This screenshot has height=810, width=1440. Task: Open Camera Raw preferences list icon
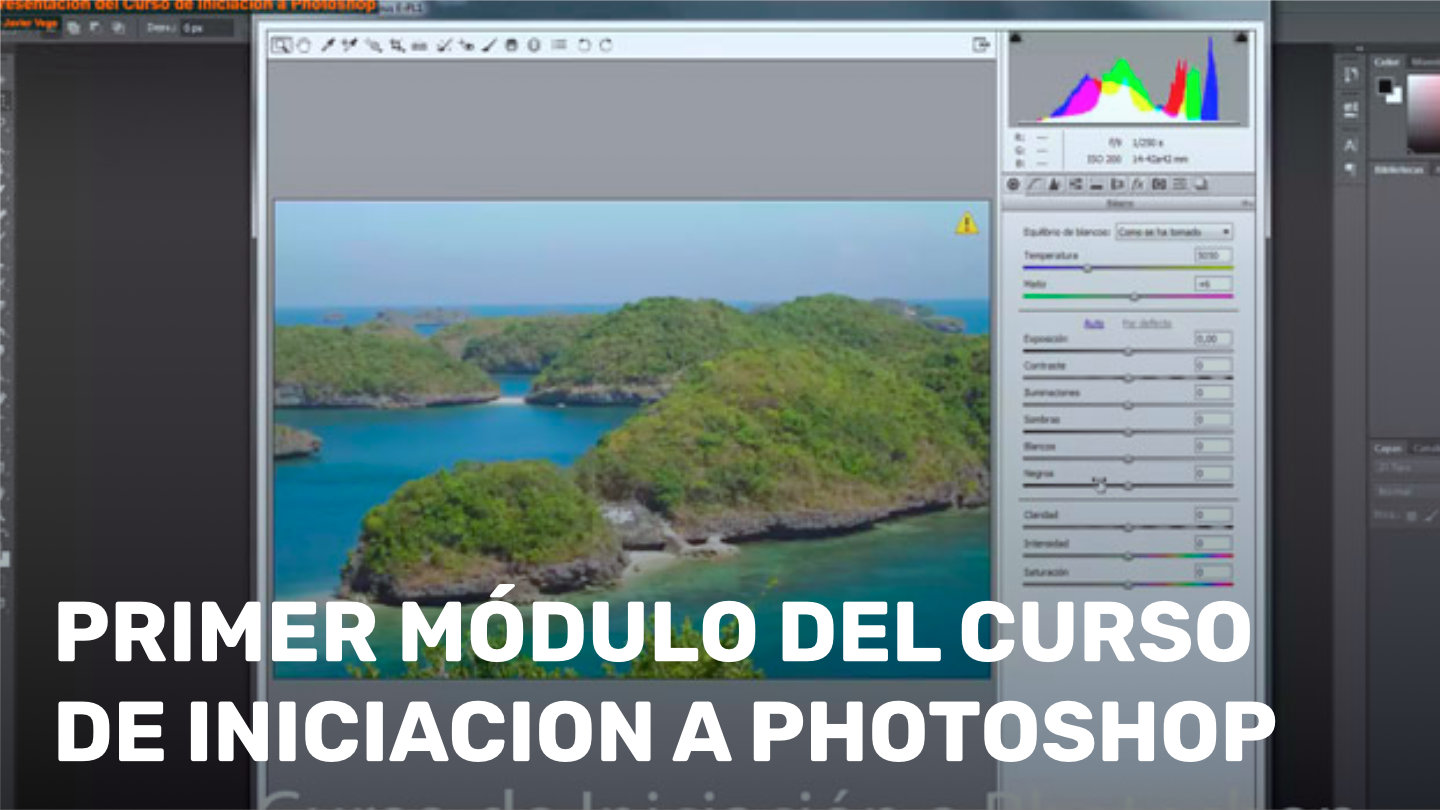pyautogui.click(x=558, y=45)
